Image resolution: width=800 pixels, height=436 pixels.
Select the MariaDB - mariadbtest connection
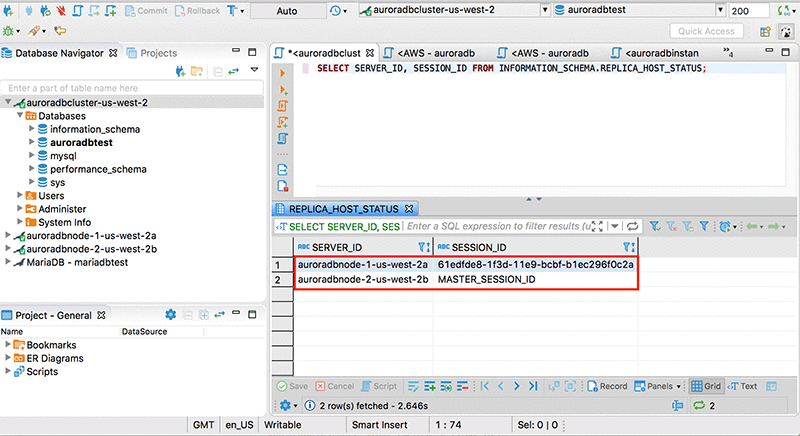pyautogui.click(x=77, y=262)
